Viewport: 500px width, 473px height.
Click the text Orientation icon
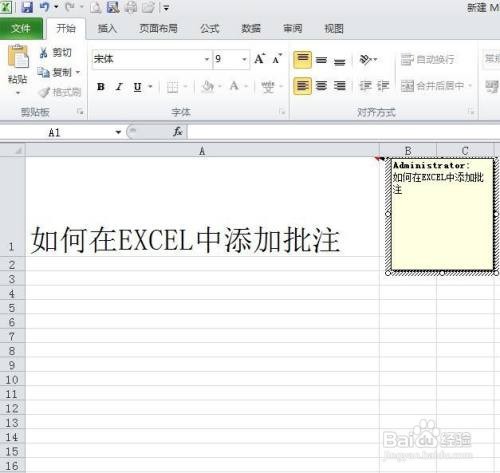(366, 60)
